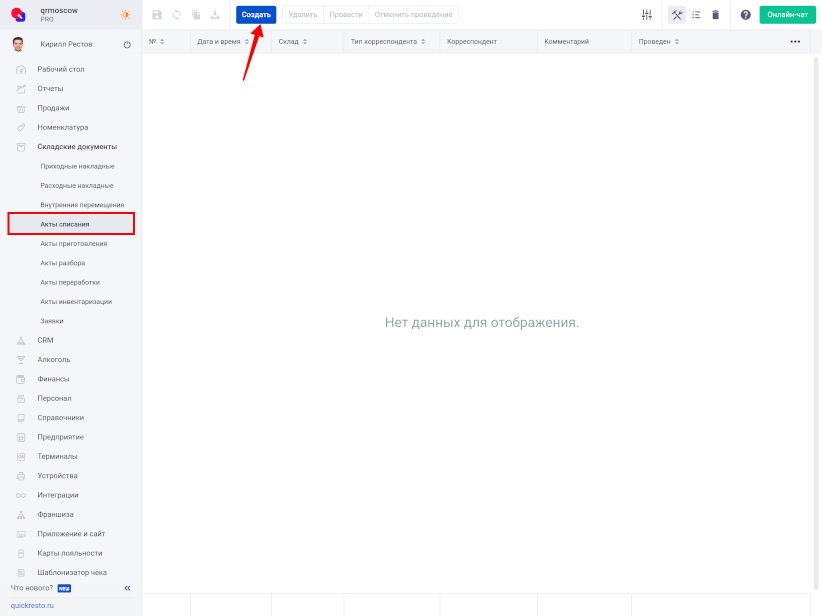This screenshot has height=616, width=822.
Task: Open Шаблонизатор чека menu item
Action: click(72, 573)
